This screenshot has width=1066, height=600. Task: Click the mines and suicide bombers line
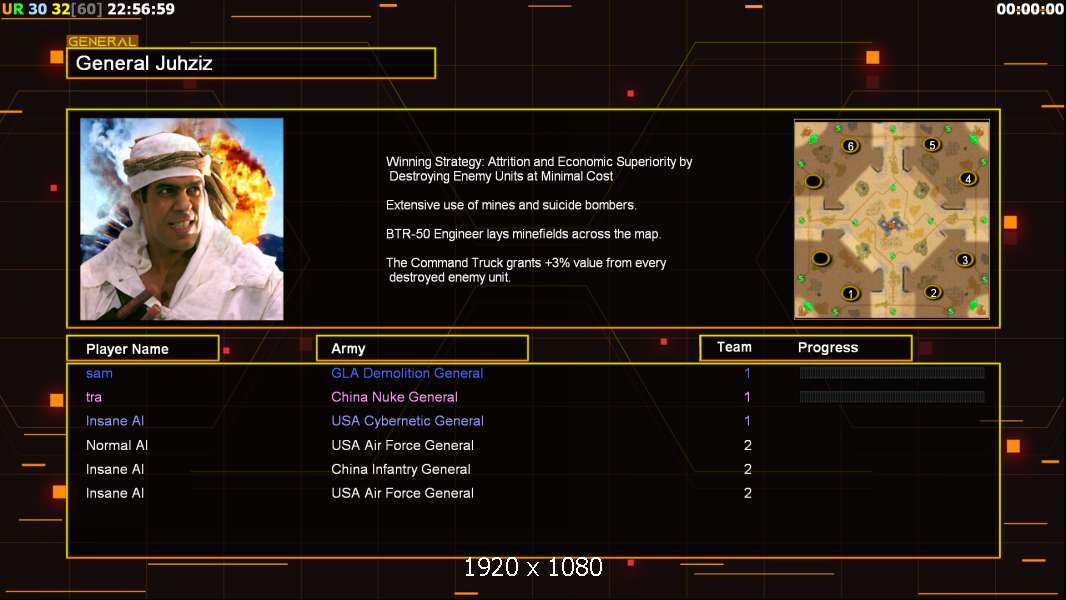(x=511, y=205)
